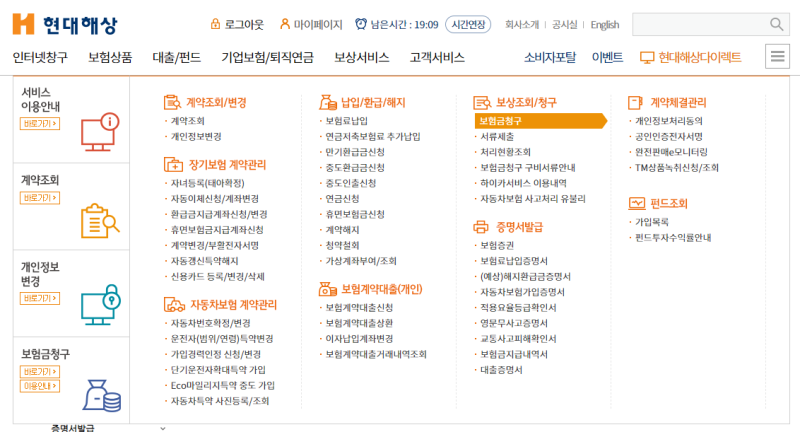800x432 pixels.
Task: Click the 회사소개 link
Action: pos(522,24)
